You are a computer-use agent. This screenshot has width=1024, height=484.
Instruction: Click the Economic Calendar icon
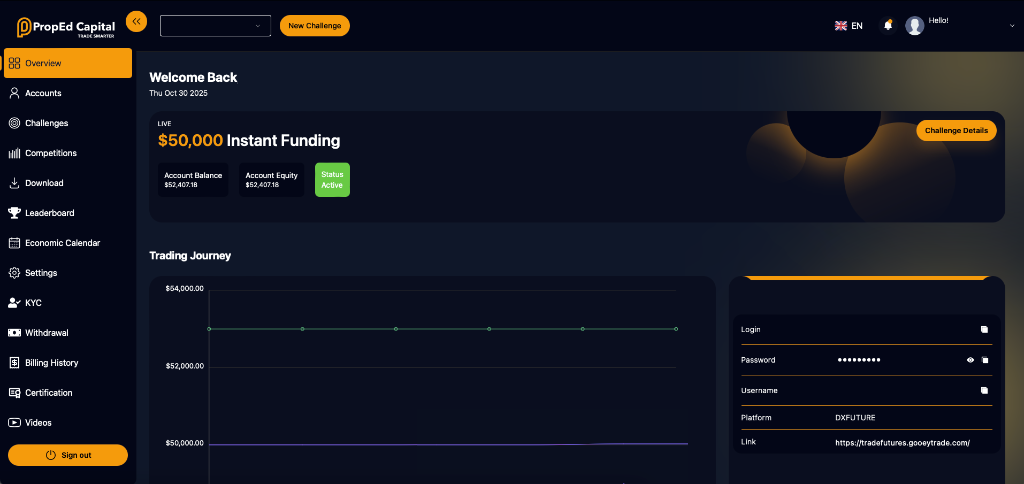(x=14, y=243)
